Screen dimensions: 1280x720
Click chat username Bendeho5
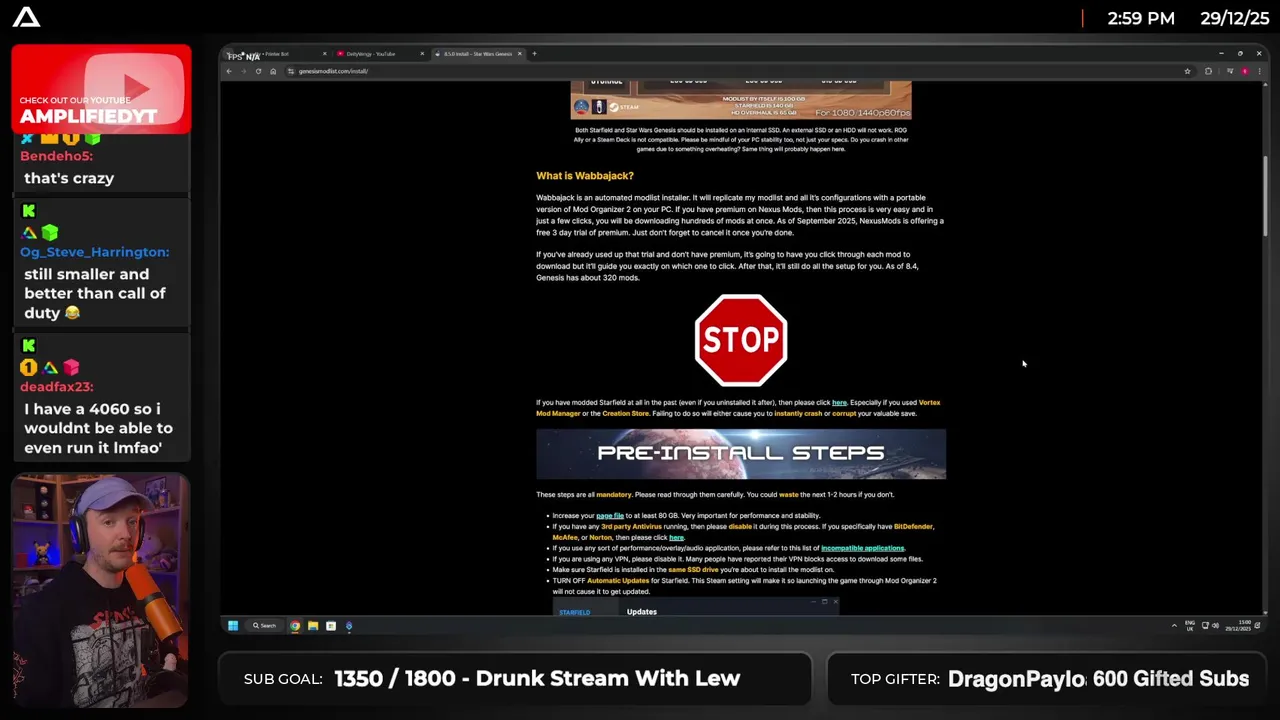click(x=56, y=156)
